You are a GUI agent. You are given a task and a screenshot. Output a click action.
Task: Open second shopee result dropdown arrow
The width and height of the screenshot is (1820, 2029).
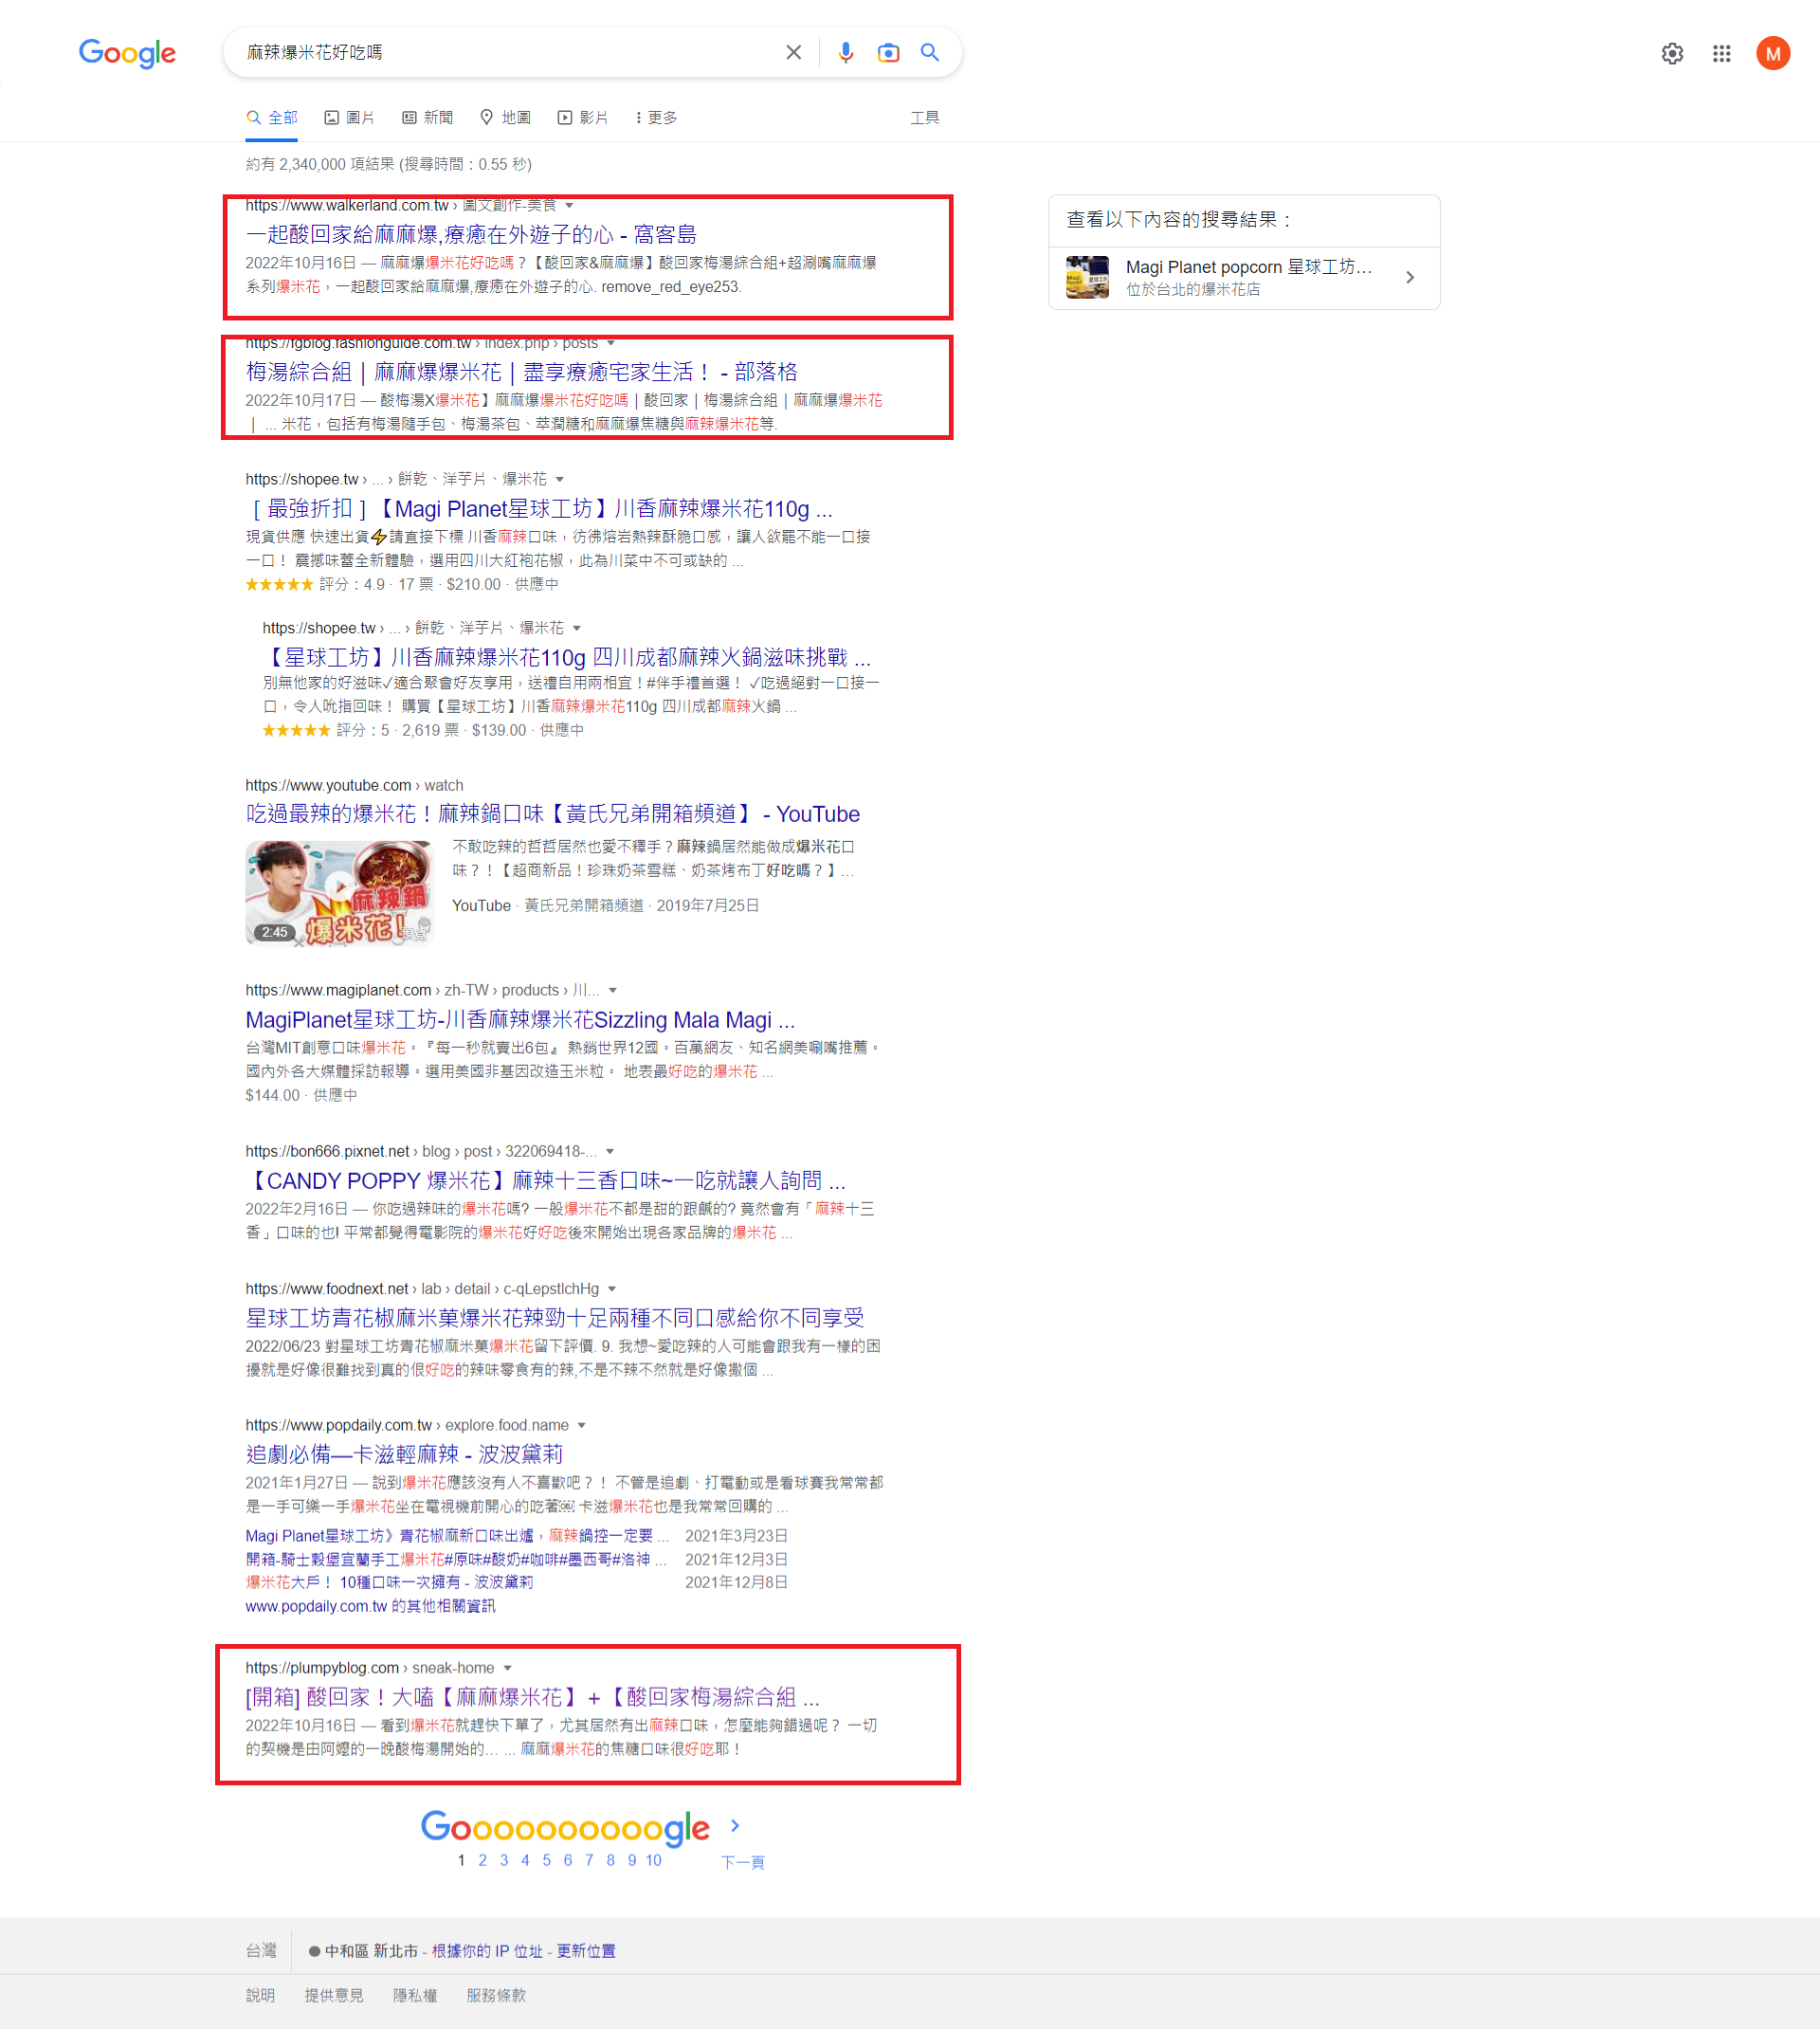[x=577, y=628]
